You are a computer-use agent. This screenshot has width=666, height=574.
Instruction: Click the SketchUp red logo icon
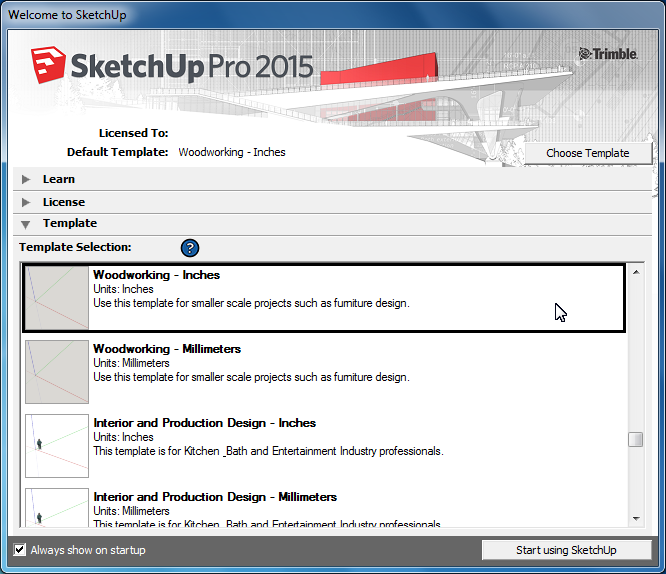coord(48,65)
